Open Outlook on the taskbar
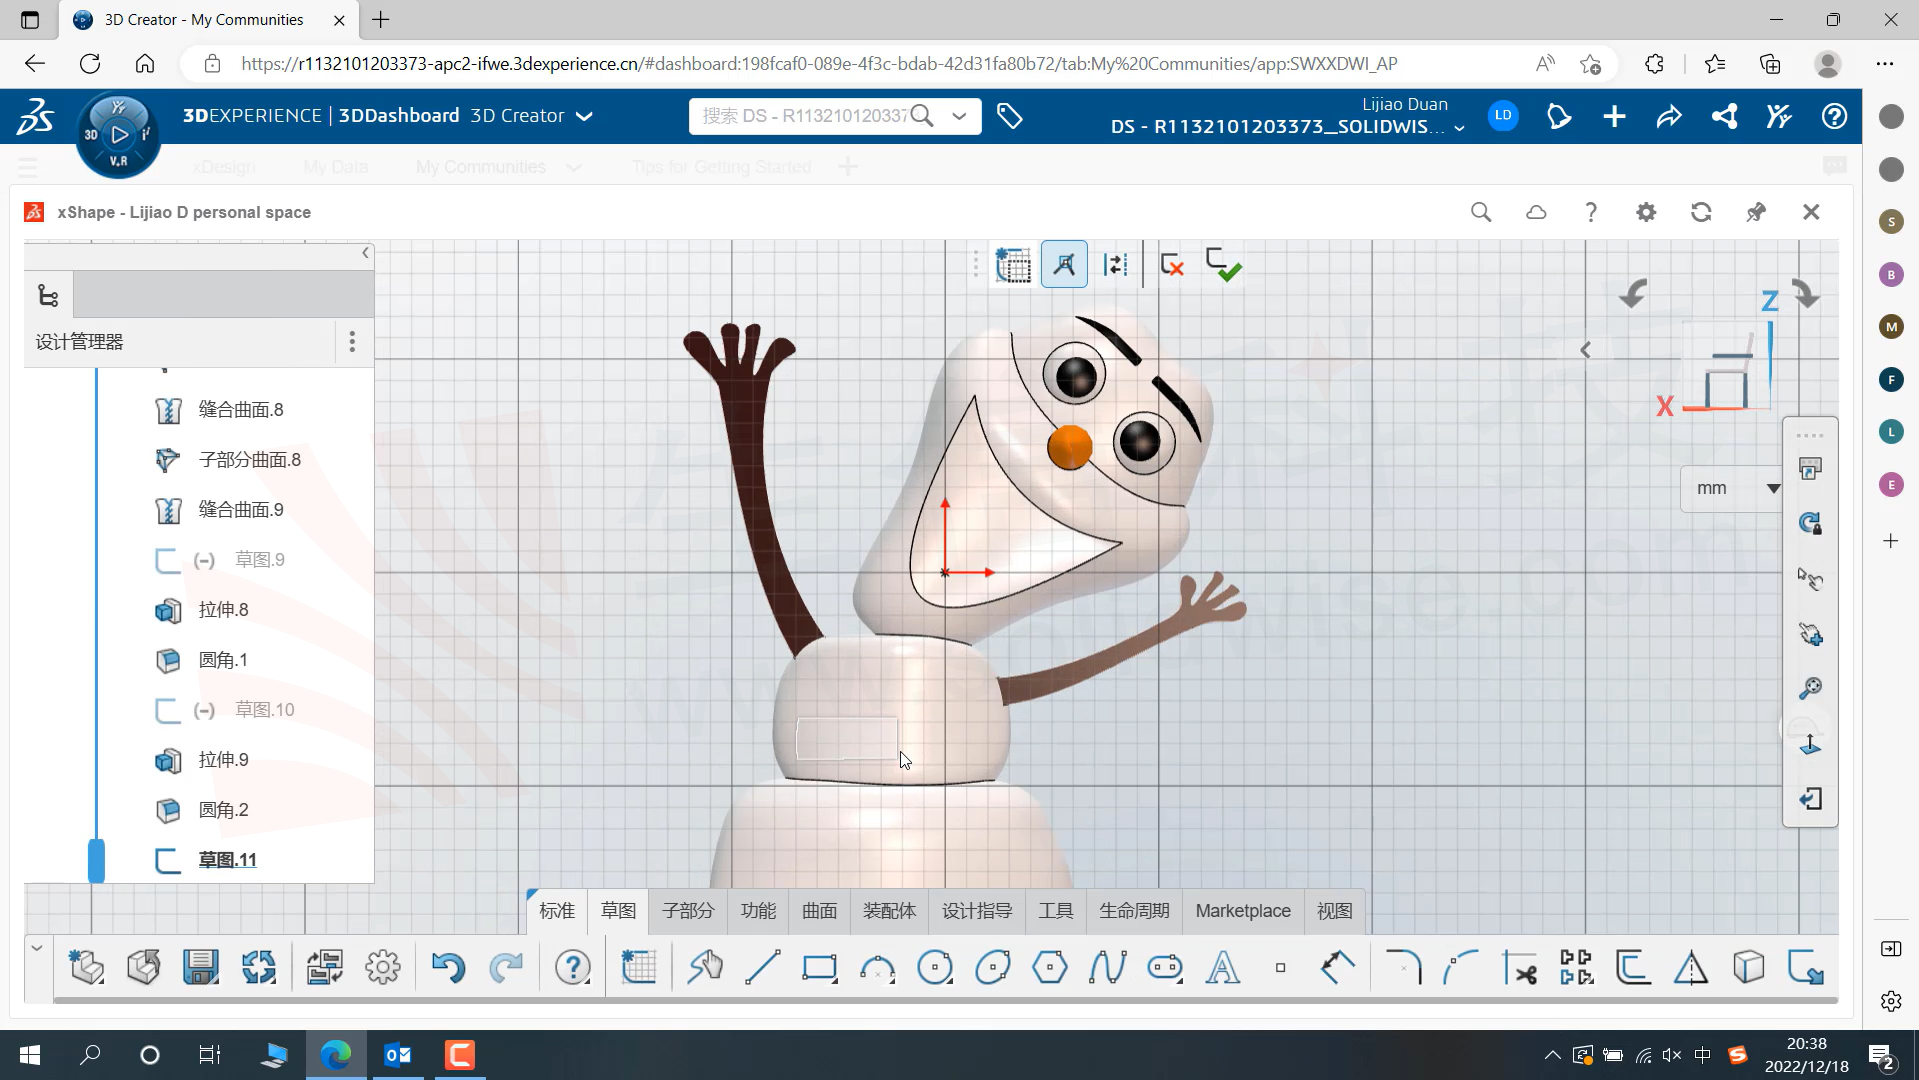The image size is (1919, 1080). [397, 1054]
